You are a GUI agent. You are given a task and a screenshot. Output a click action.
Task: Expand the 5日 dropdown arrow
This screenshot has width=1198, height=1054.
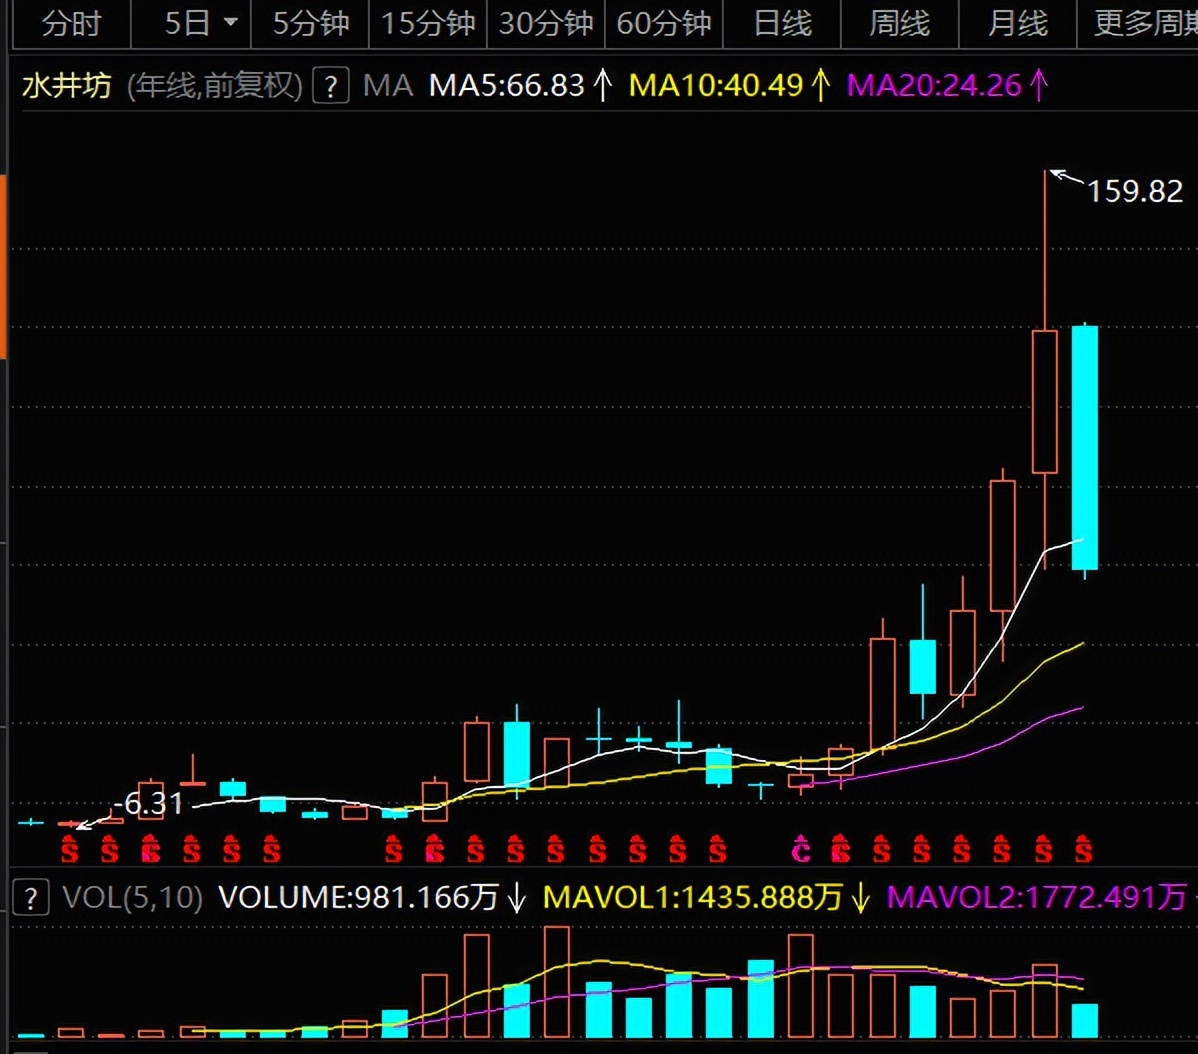pos(231,22)
